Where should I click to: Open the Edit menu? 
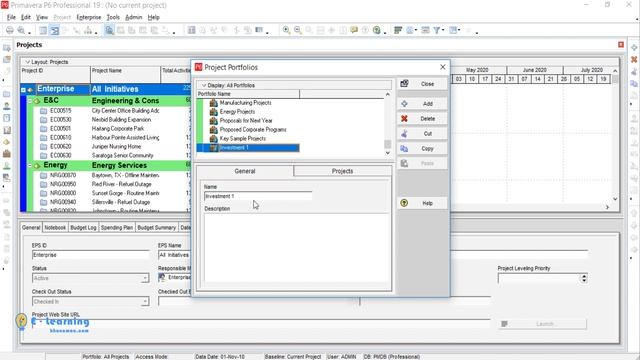[x=26, y=17]
